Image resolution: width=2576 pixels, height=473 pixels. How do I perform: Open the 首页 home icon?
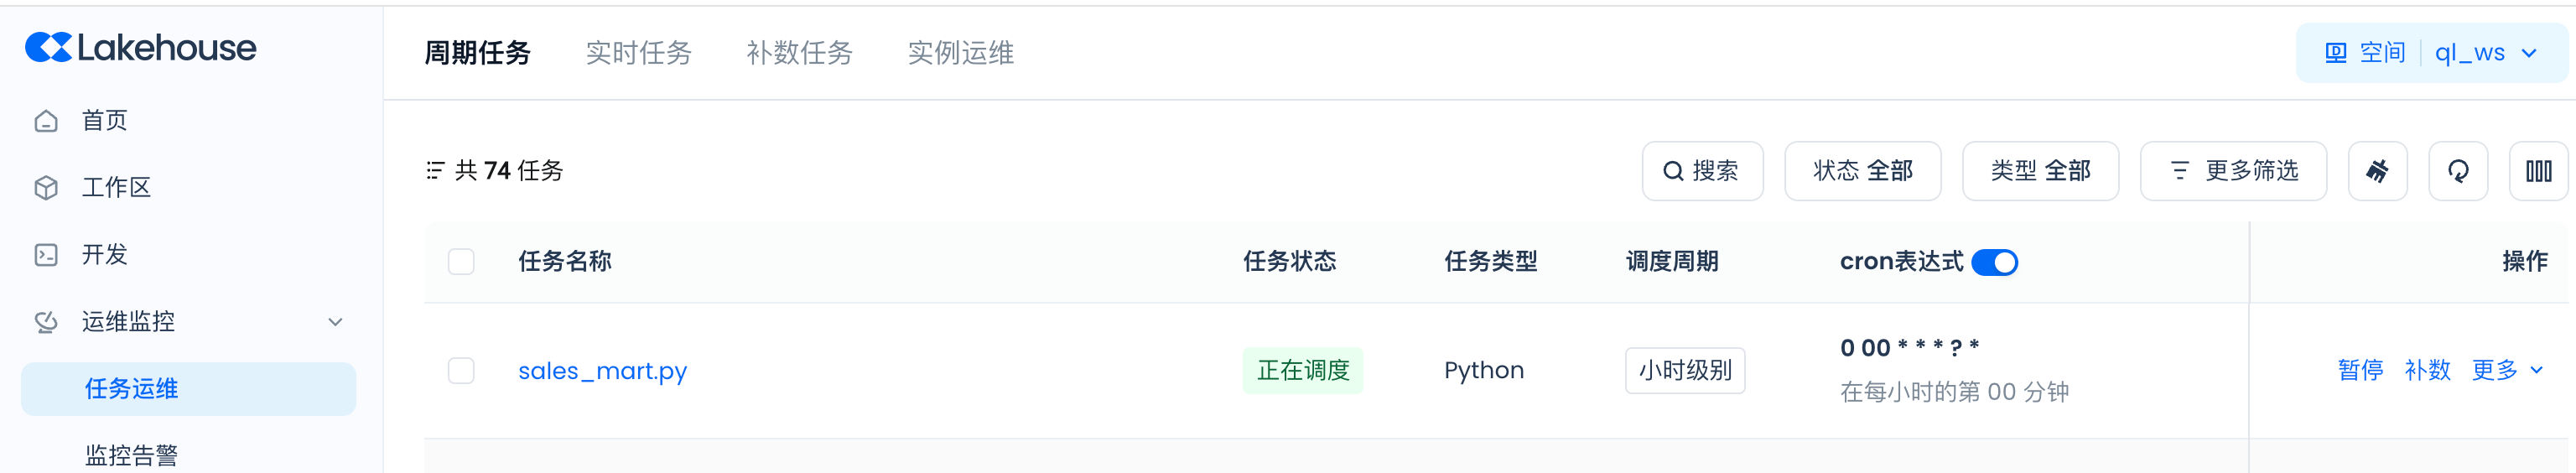tap(46, 121)
